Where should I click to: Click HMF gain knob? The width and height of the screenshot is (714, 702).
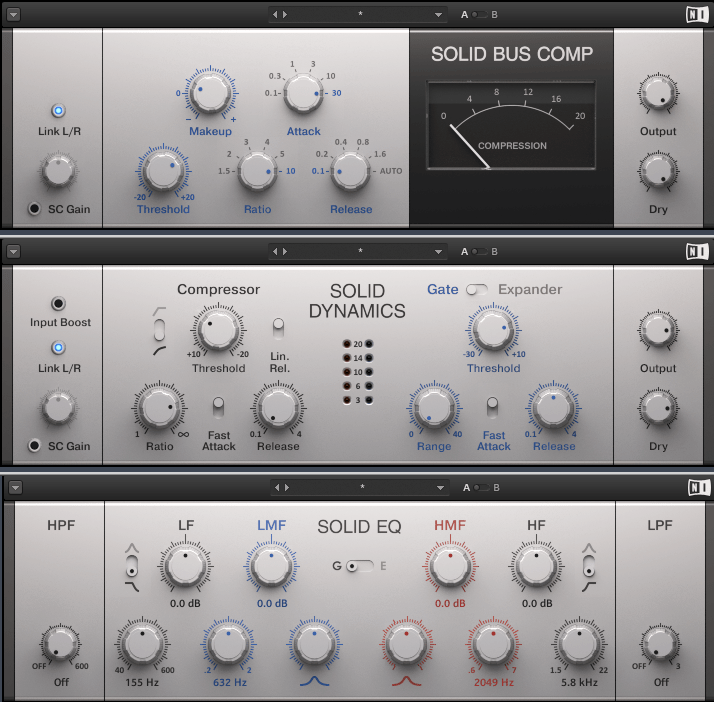pos(450,566)
